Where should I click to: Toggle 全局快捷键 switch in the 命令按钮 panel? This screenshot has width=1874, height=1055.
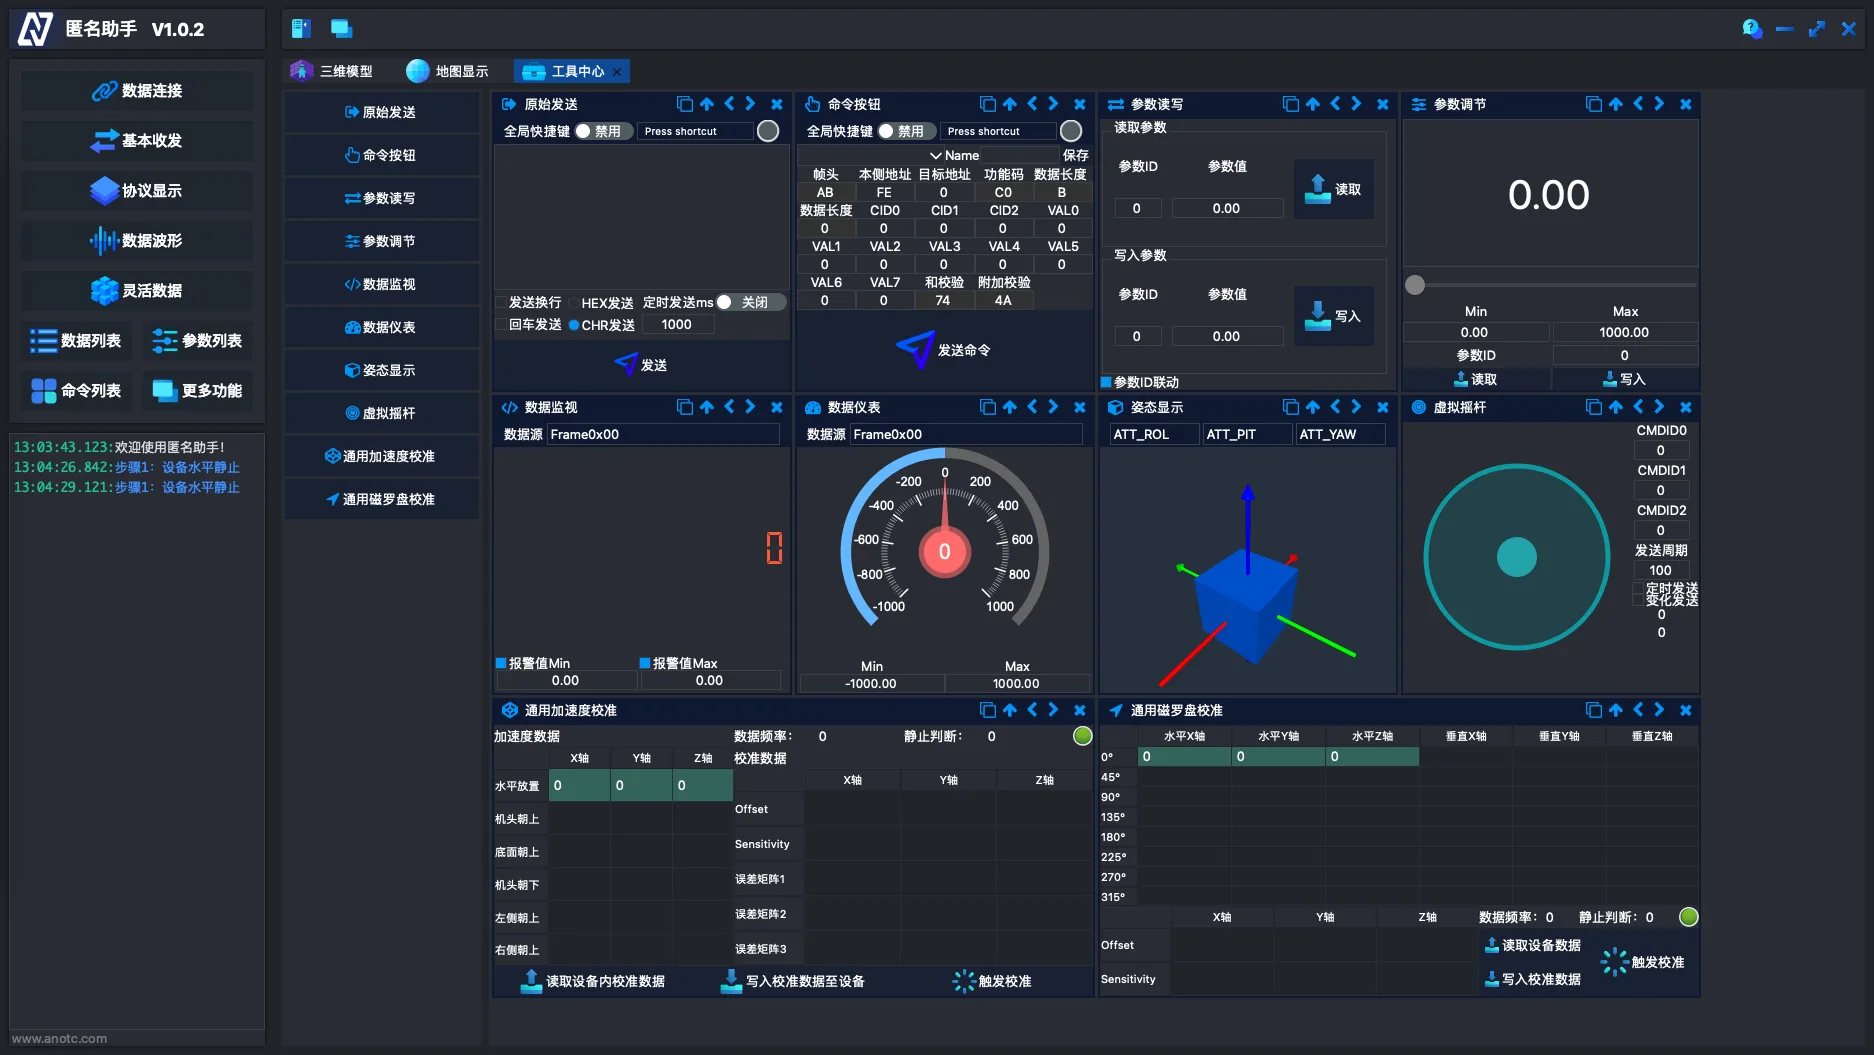tap(907, 131)
